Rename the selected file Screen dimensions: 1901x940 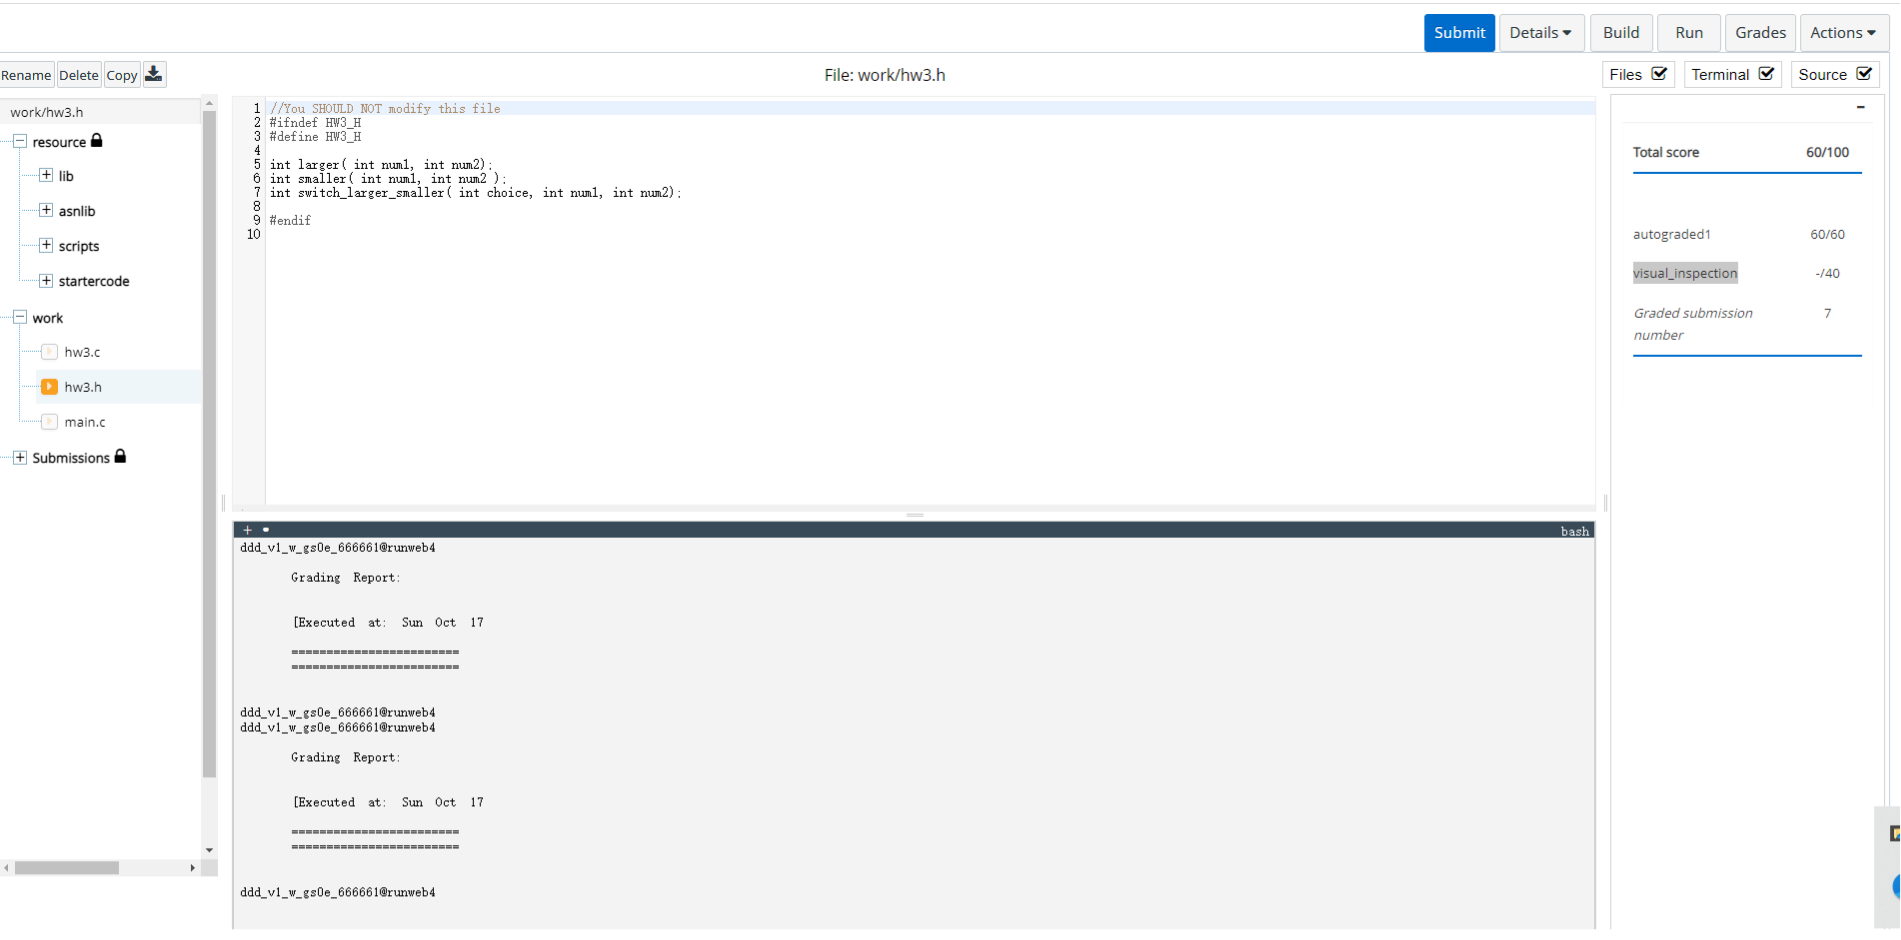[26, 75]
